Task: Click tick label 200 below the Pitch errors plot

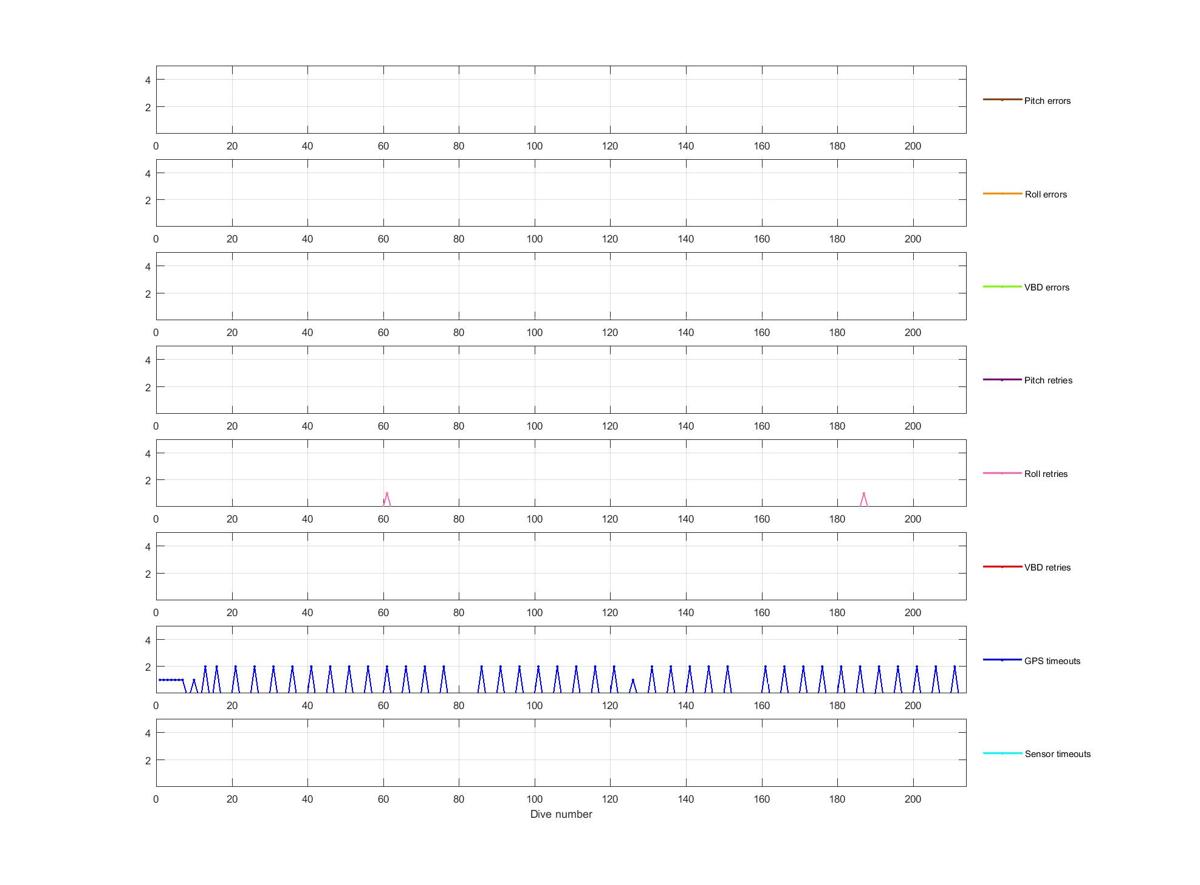Action: point(913,146)
